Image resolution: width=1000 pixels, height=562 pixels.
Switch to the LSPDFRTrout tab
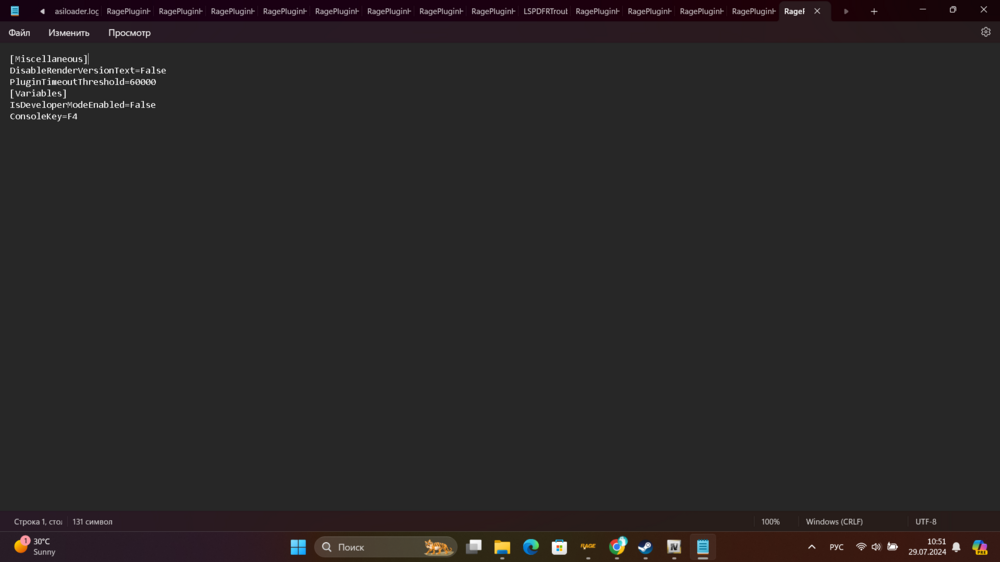tap(545, 11)
